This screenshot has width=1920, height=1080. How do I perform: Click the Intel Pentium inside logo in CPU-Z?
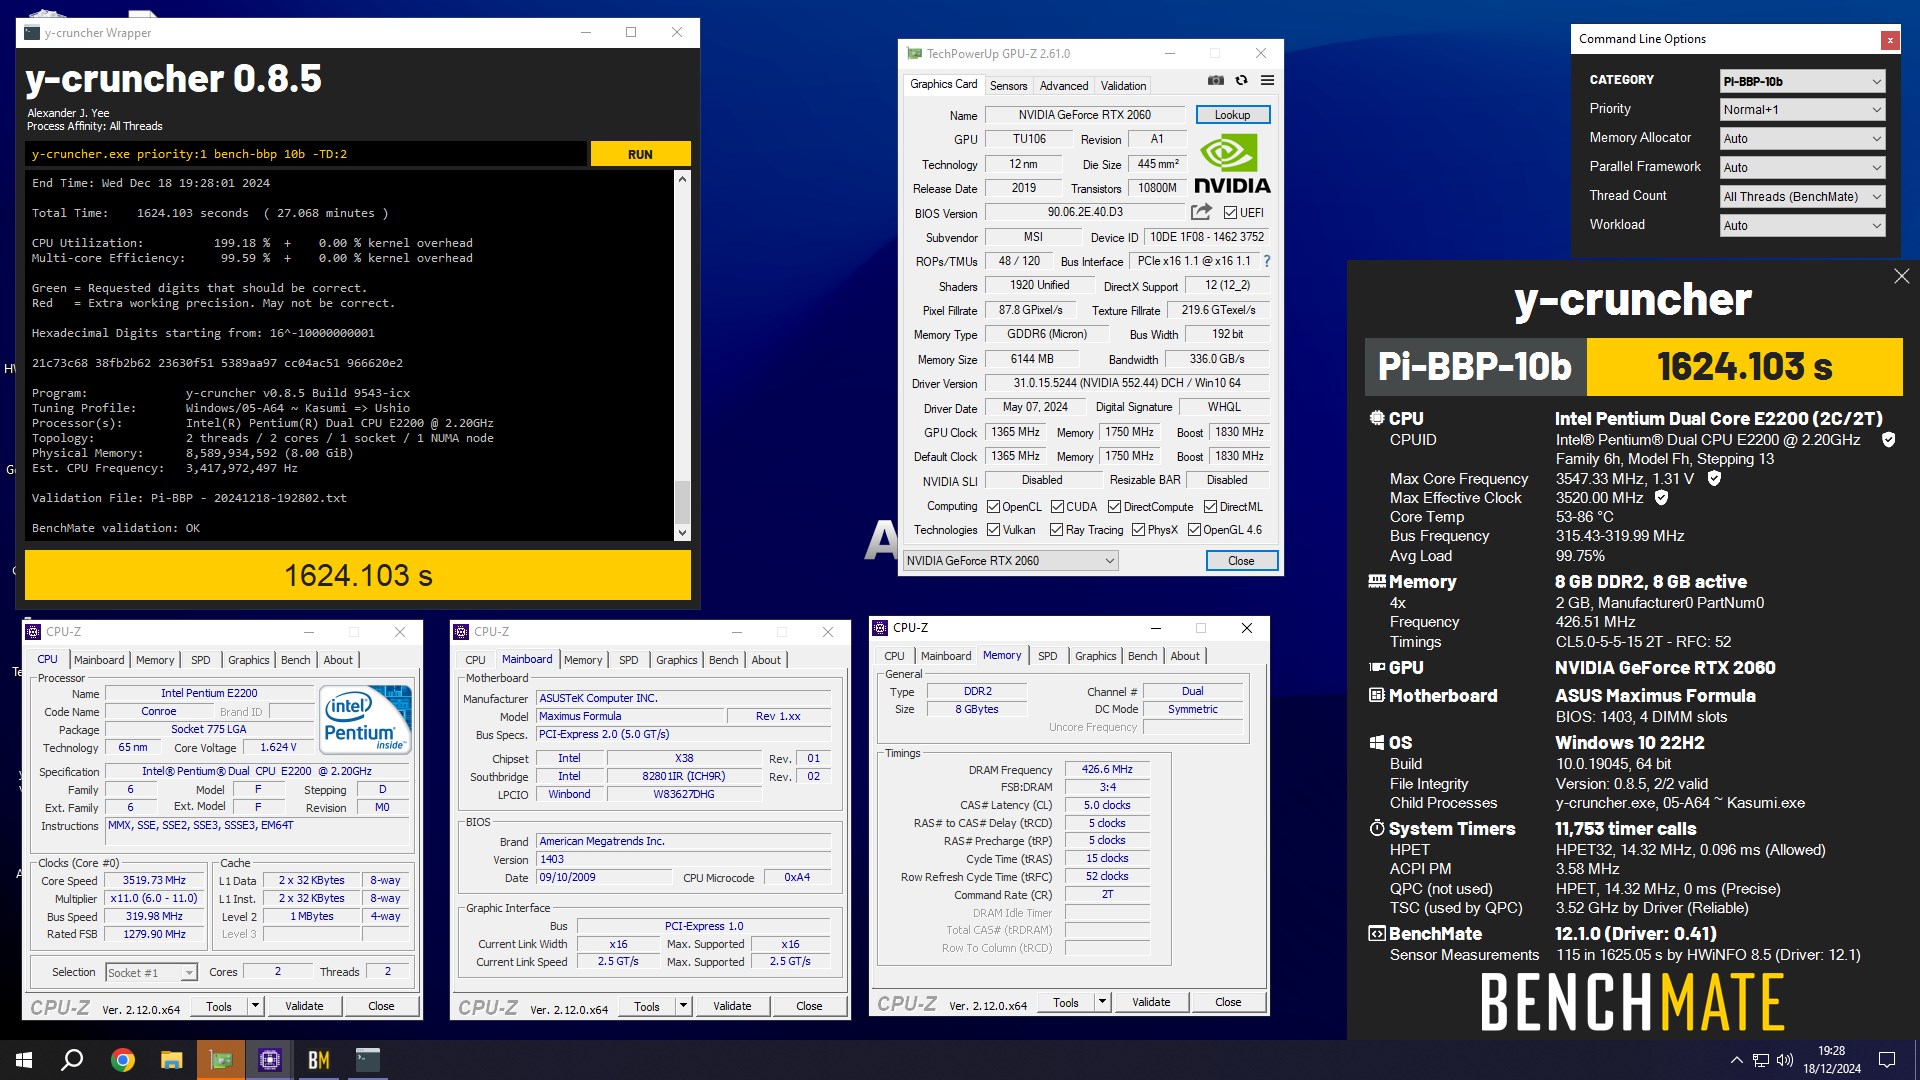(x=365, y=719)
